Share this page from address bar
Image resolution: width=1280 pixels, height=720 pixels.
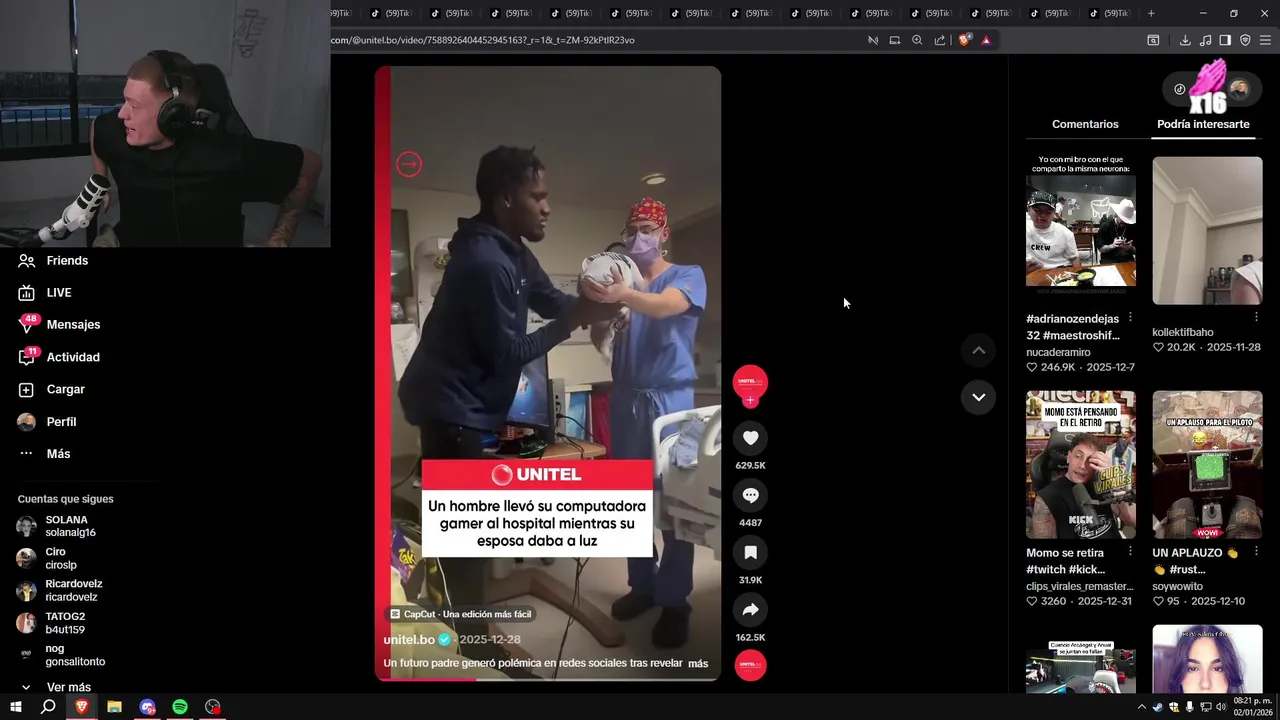pos(940,40)
